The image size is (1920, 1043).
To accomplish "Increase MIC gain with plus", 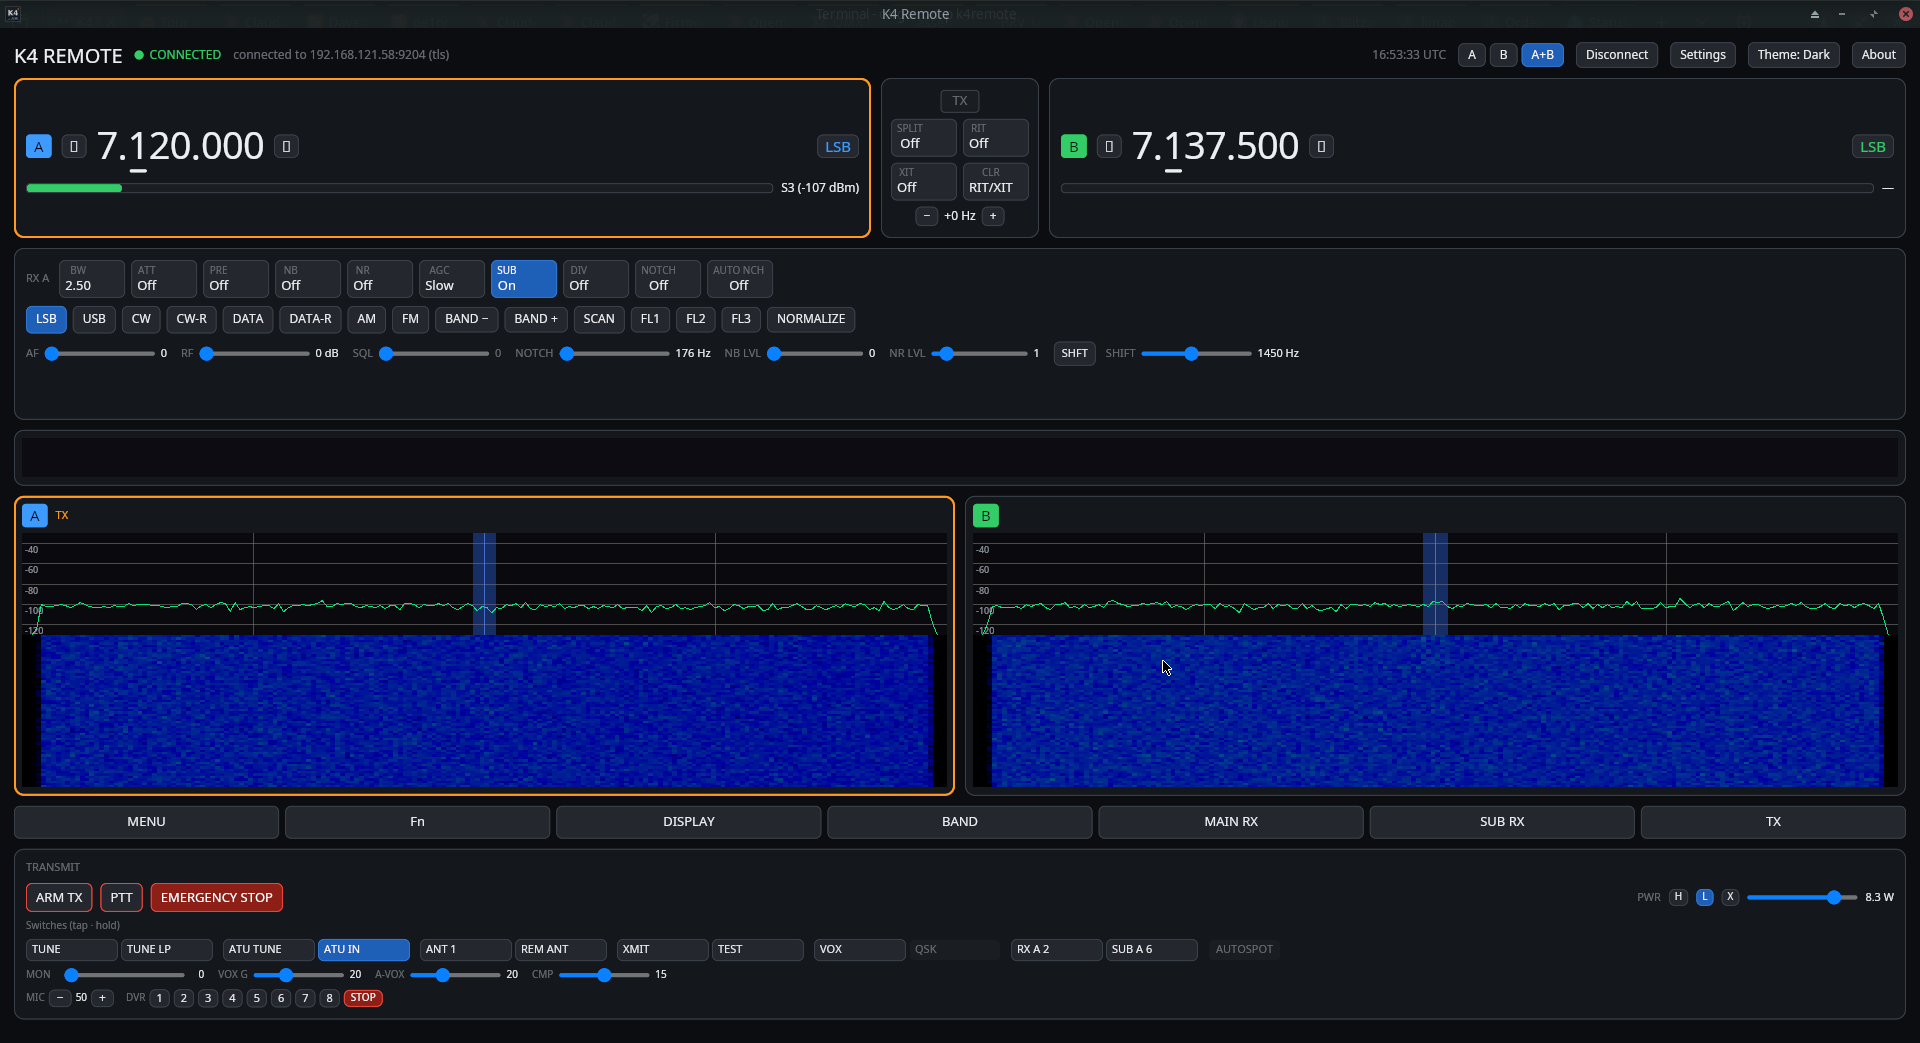I will click(x=102, y=998).
